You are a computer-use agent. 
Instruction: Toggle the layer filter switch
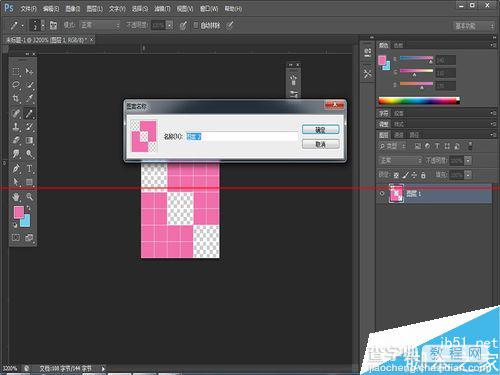pyautogui.click(x=470, y=146)
